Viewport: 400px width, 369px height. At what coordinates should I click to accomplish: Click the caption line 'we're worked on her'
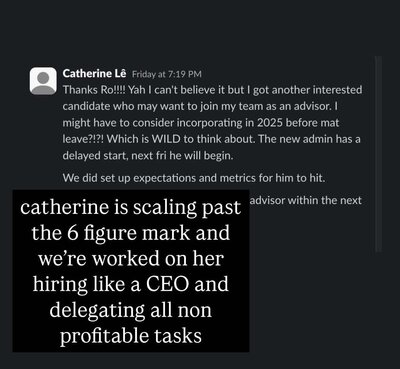tap(131, 259)
